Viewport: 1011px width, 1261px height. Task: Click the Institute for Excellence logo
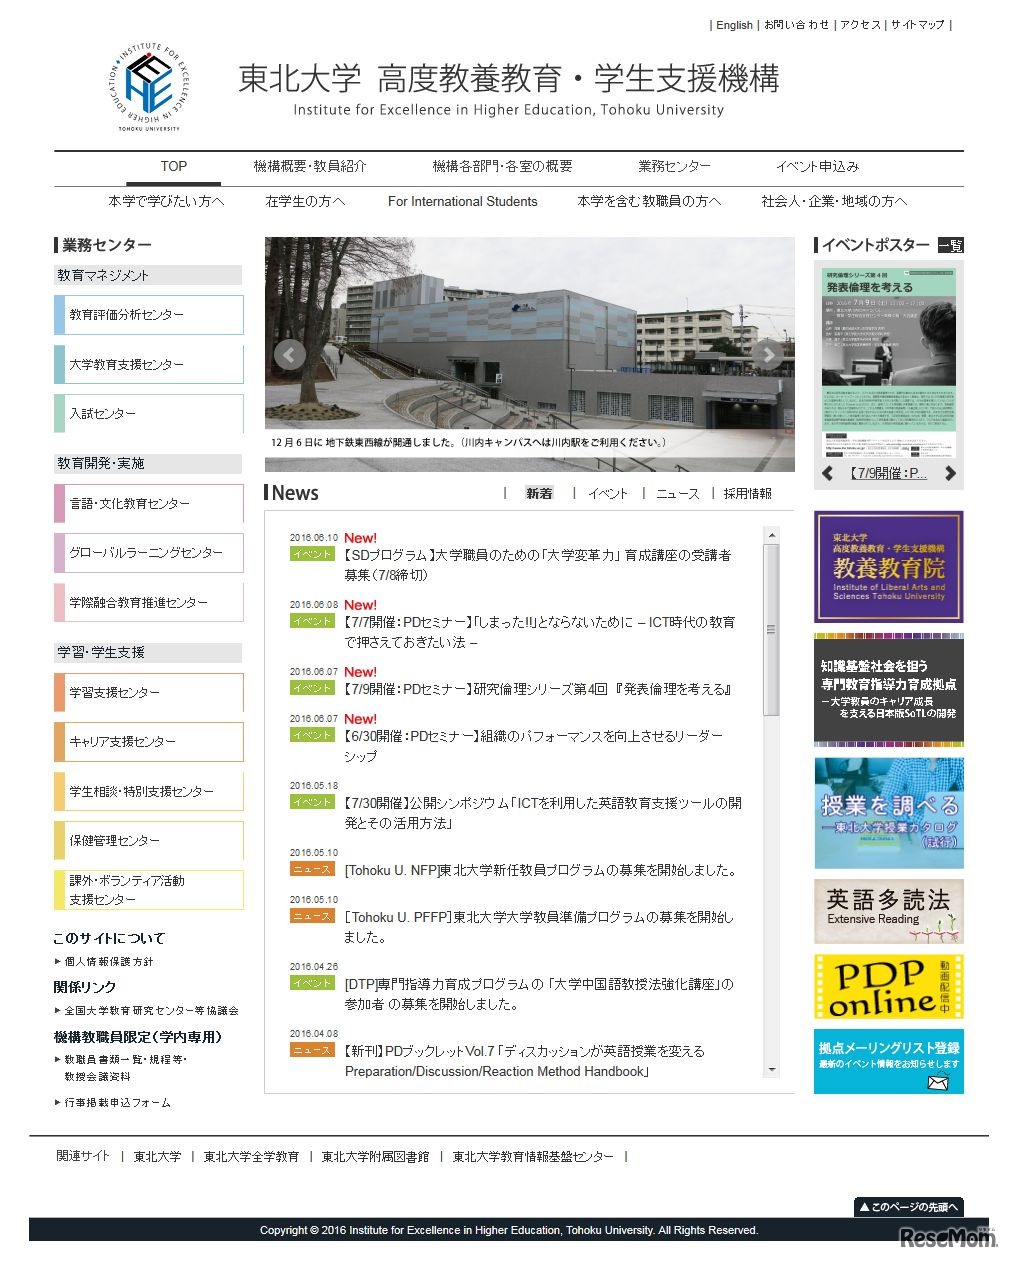pyautogui.click(x=148, y=87)
